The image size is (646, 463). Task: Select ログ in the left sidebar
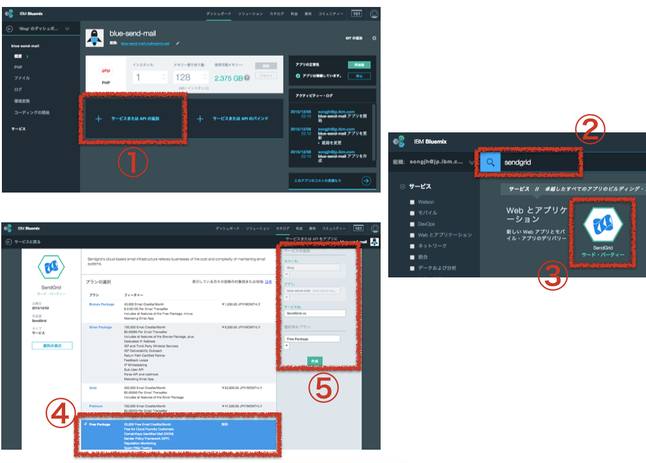click(x=18, y=89)
